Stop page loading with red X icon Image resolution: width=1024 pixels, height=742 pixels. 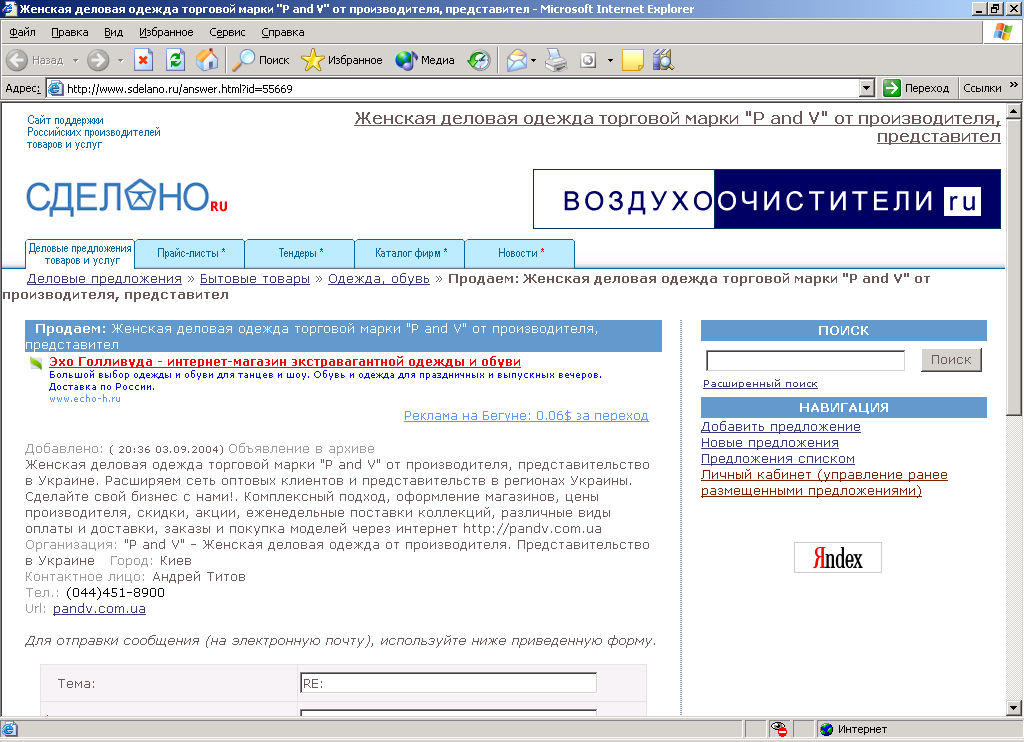143,60
